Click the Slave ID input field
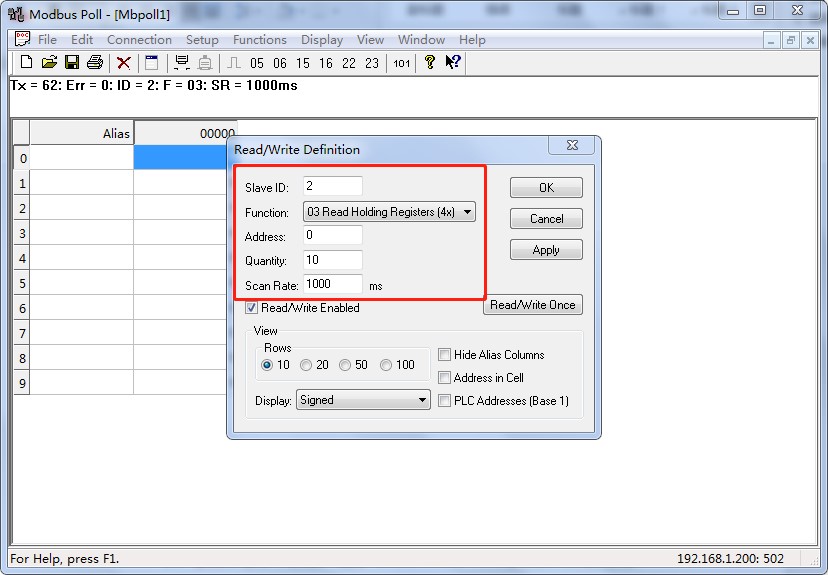The width and height of the screenshot is (828, 575). coord(333,186)
